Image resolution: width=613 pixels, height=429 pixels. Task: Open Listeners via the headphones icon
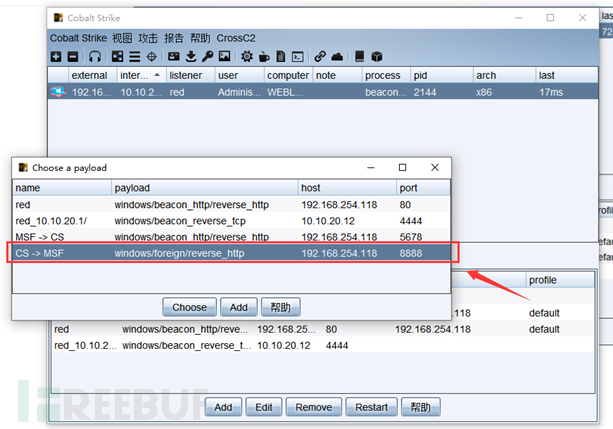pyautogui.click(x=95, y=57)
